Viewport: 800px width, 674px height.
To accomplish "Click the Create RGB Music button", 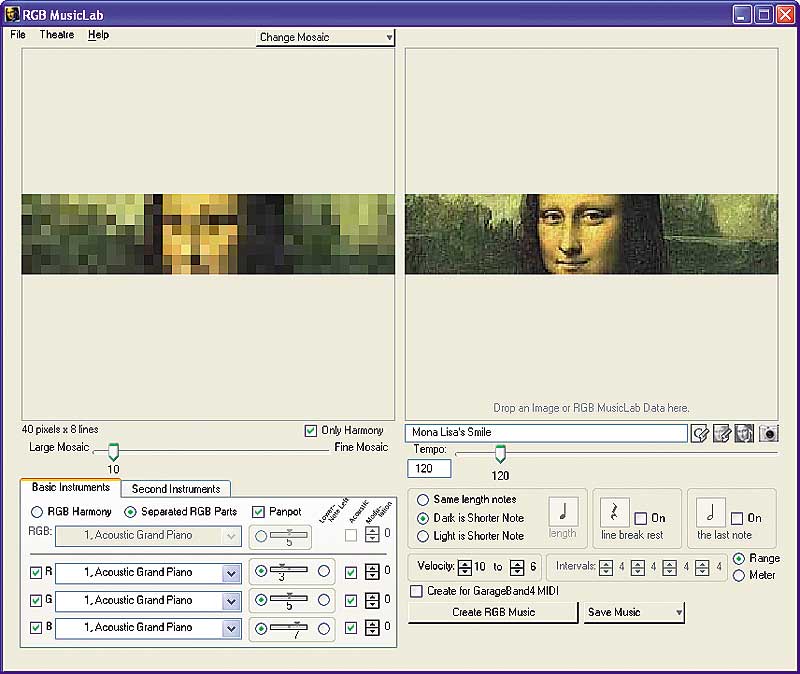I will [493, 612].
